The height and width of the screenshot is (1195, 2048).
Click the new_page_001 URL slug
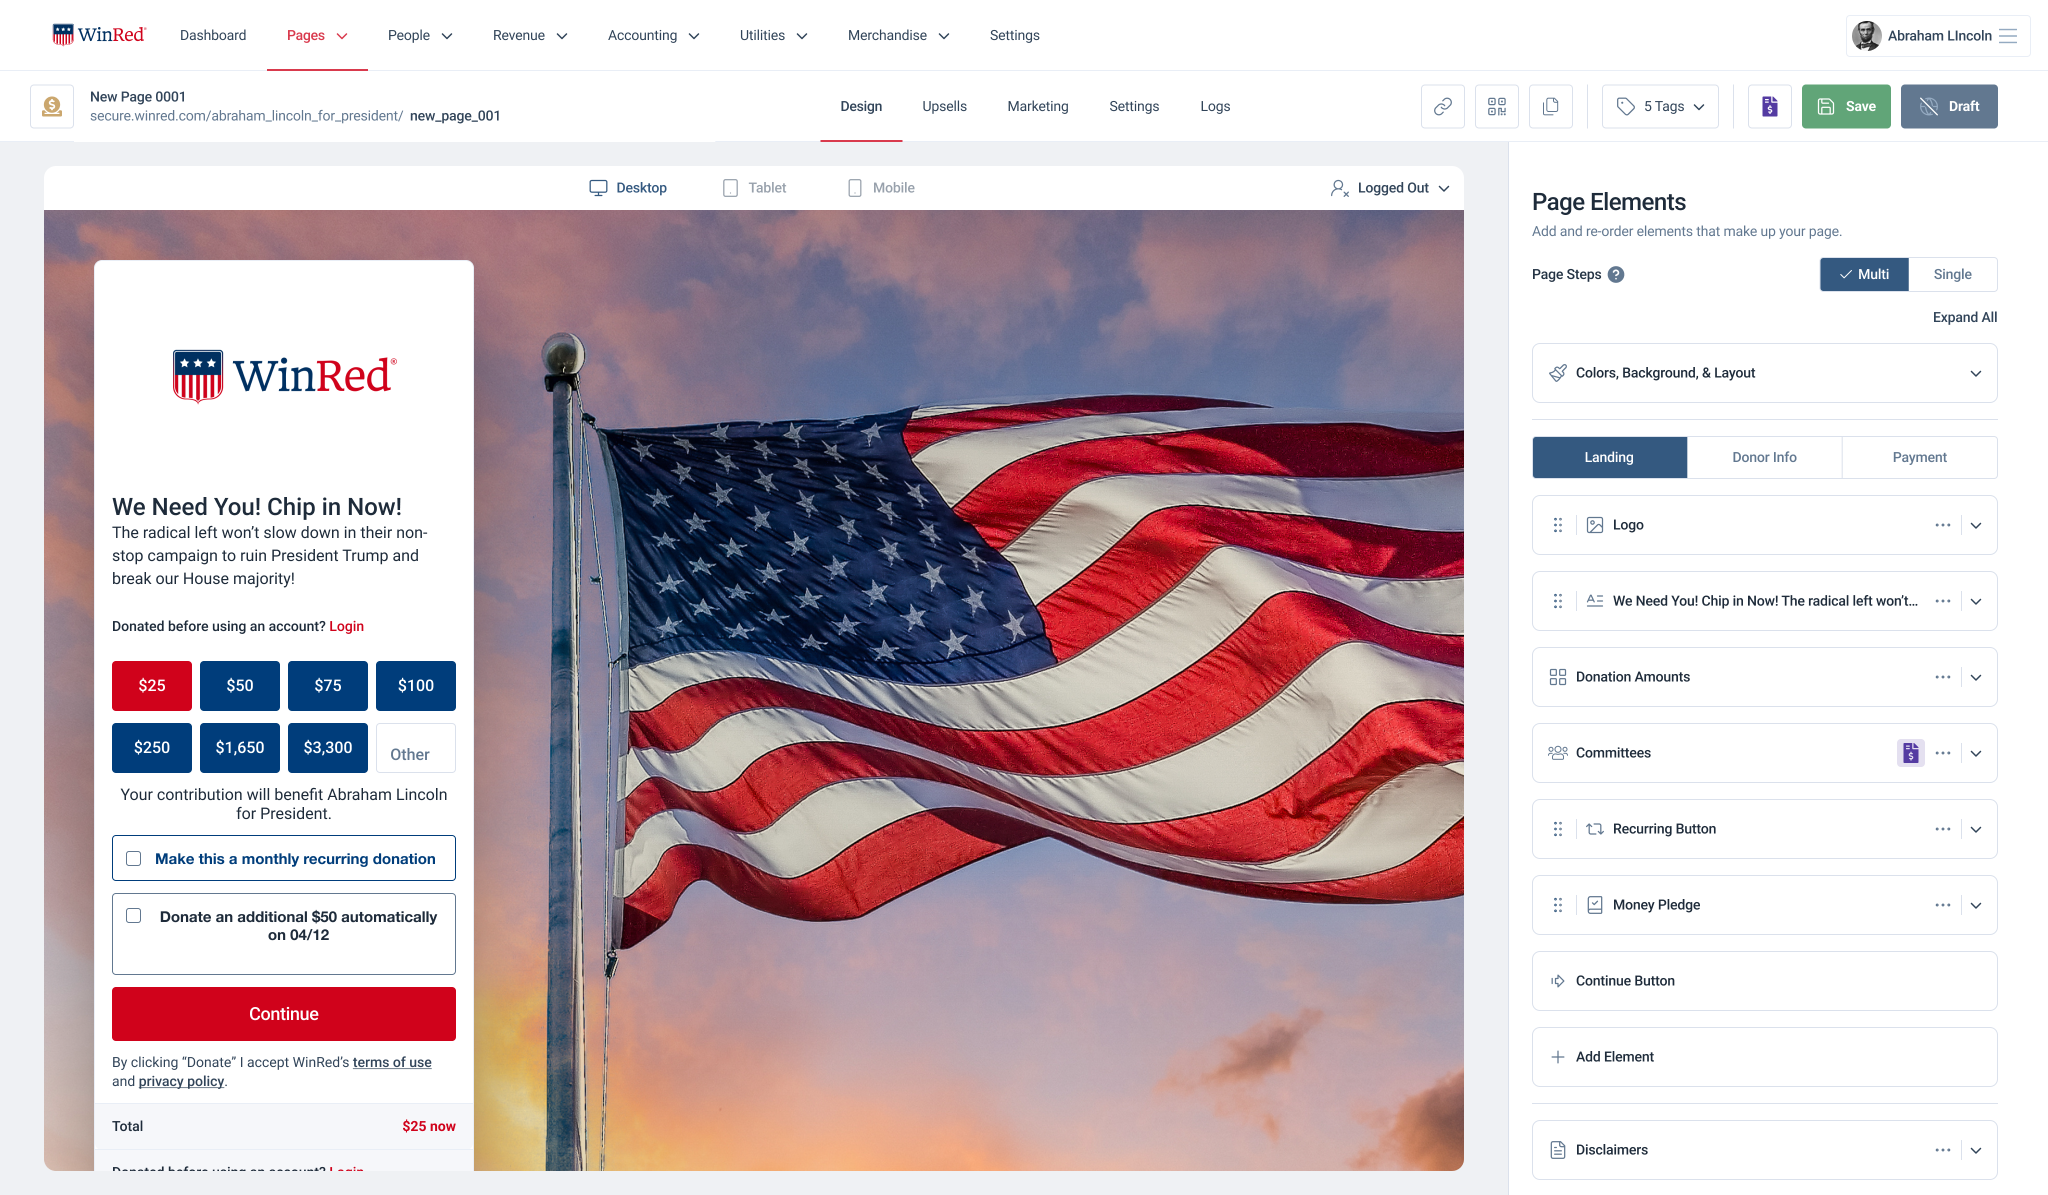(x=455, y=116)
